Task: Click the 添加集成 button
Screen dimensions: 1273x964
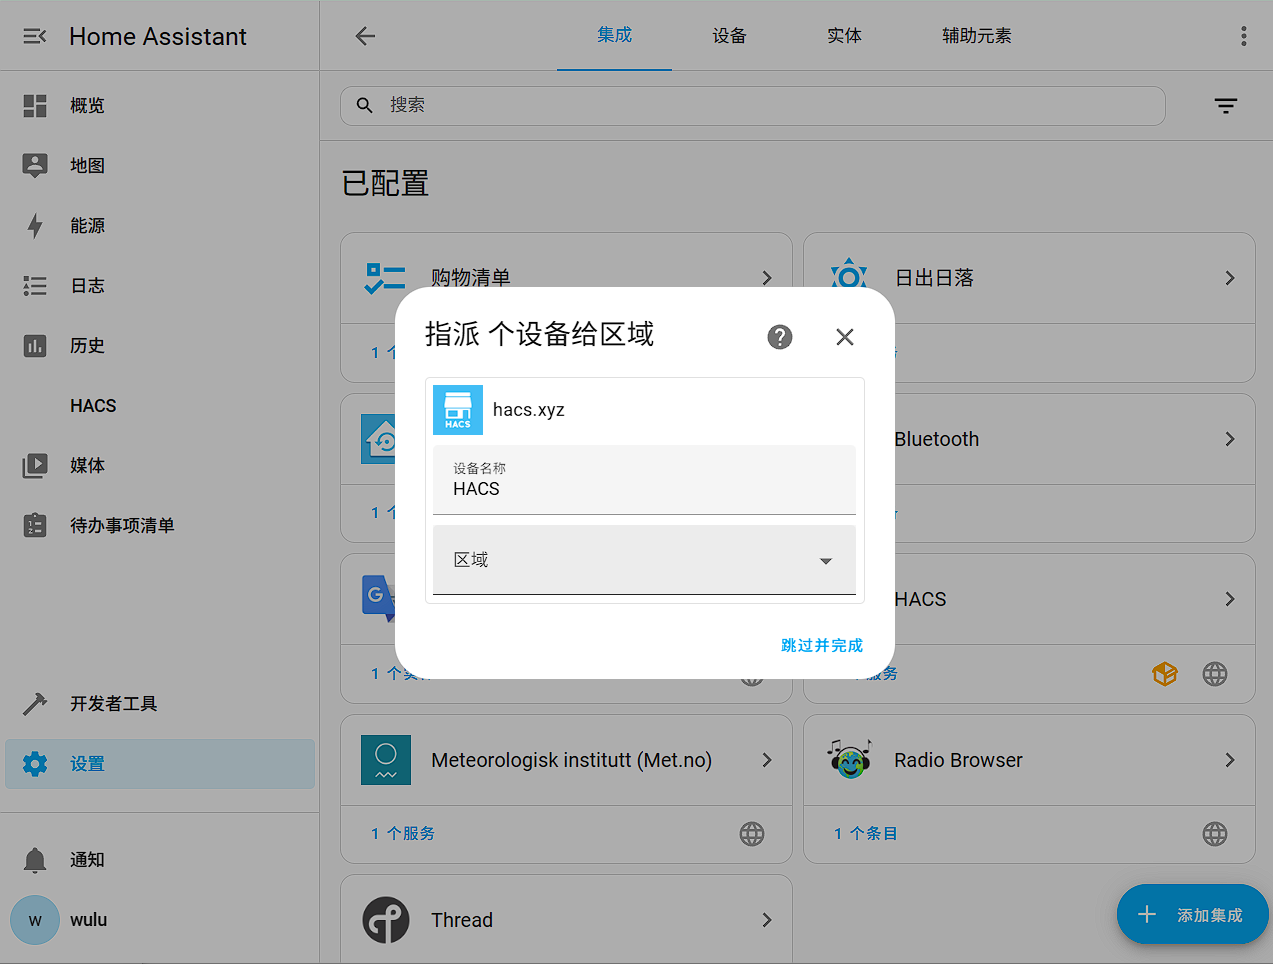Action: coord(1192,914)
